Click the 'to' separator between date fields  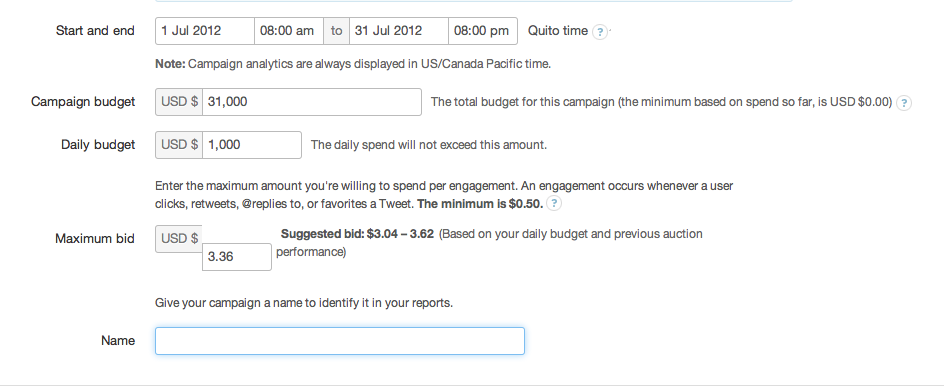[x=337, y=31]
